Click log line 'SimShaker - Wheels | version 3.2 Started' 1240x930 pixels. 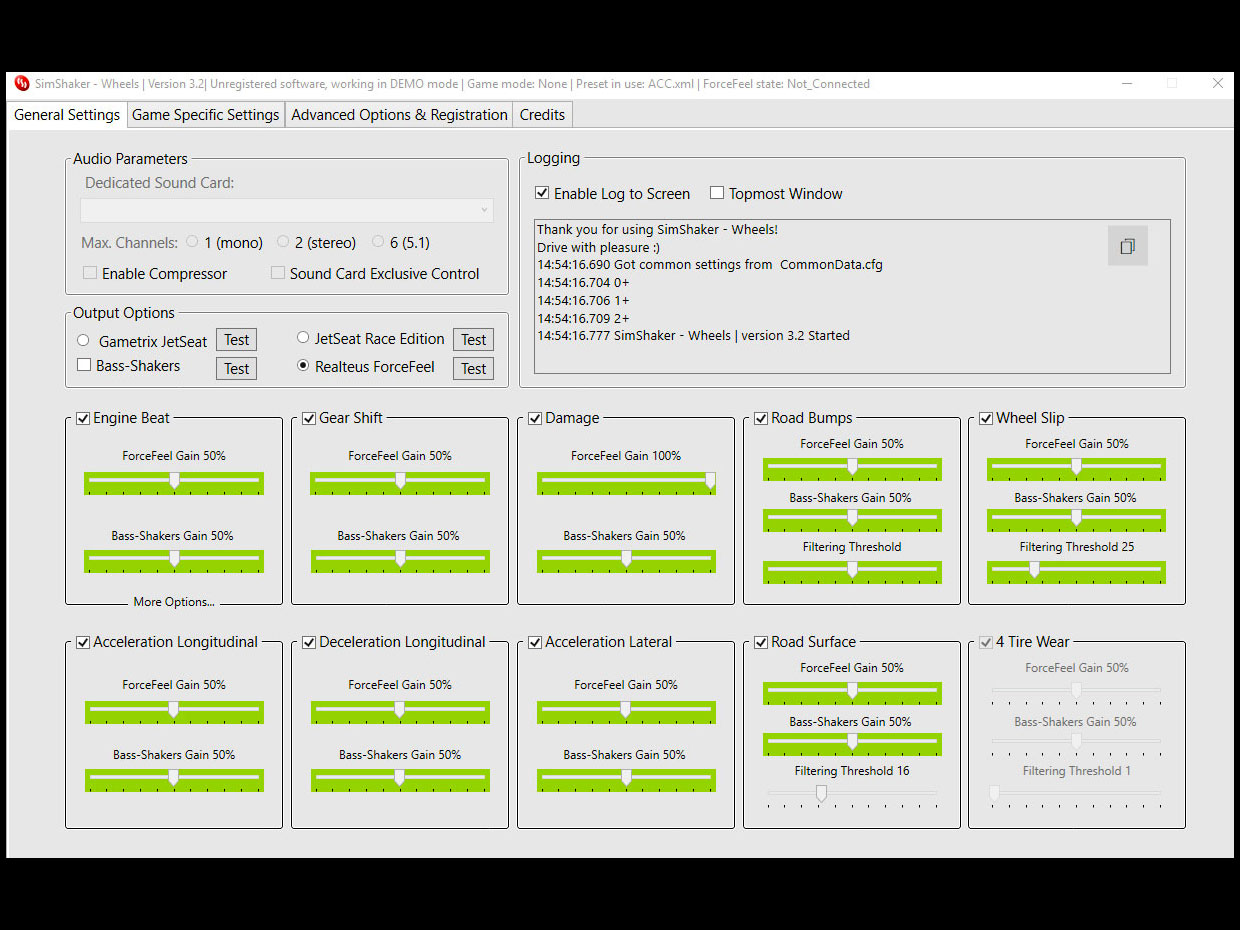coord(693,336)
